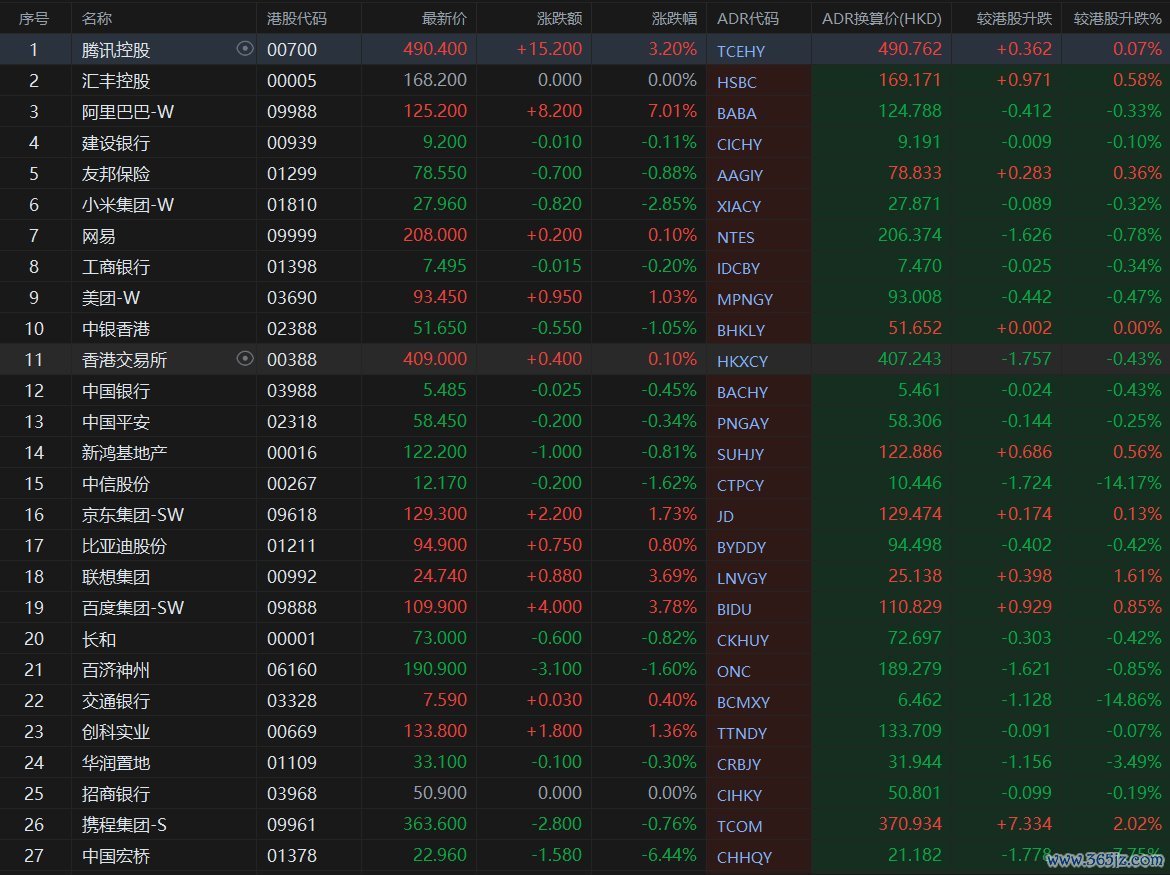Select 长和 stock name
This screenshot has width=1170, height=875.
98,639
